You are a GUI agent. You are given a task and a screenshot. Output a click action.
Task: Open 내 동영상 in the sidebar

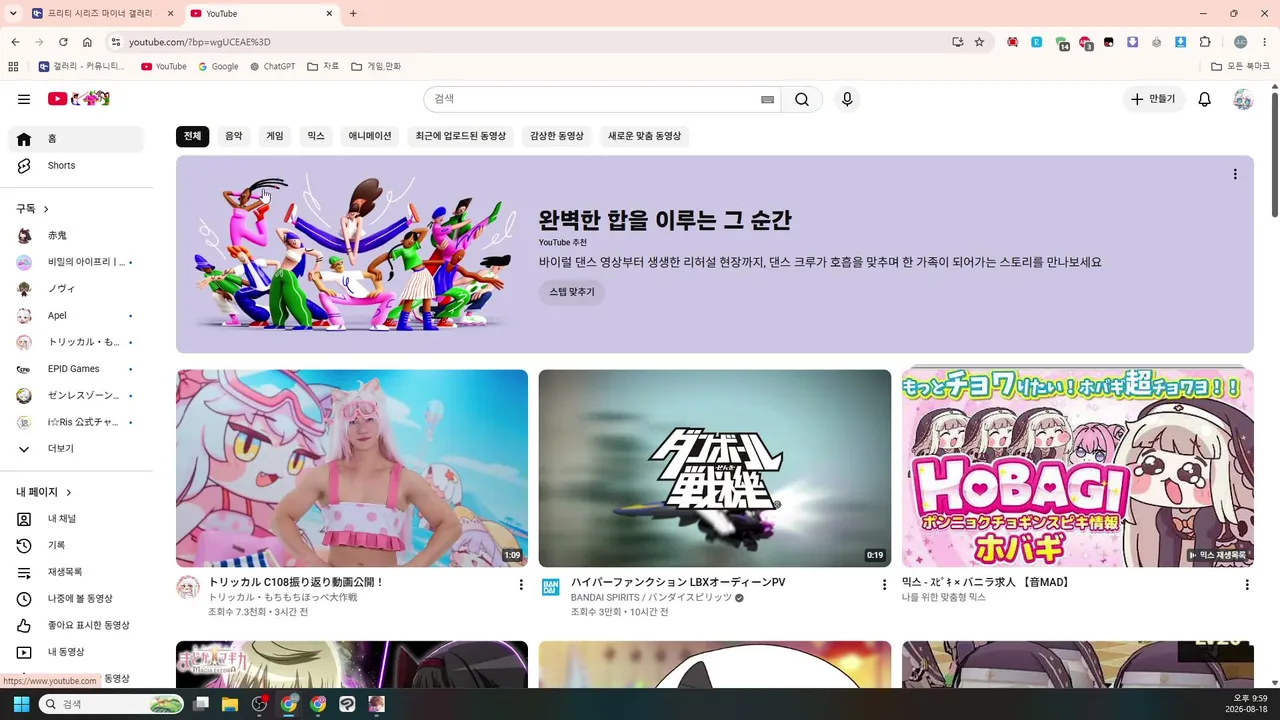click(76, 652)
